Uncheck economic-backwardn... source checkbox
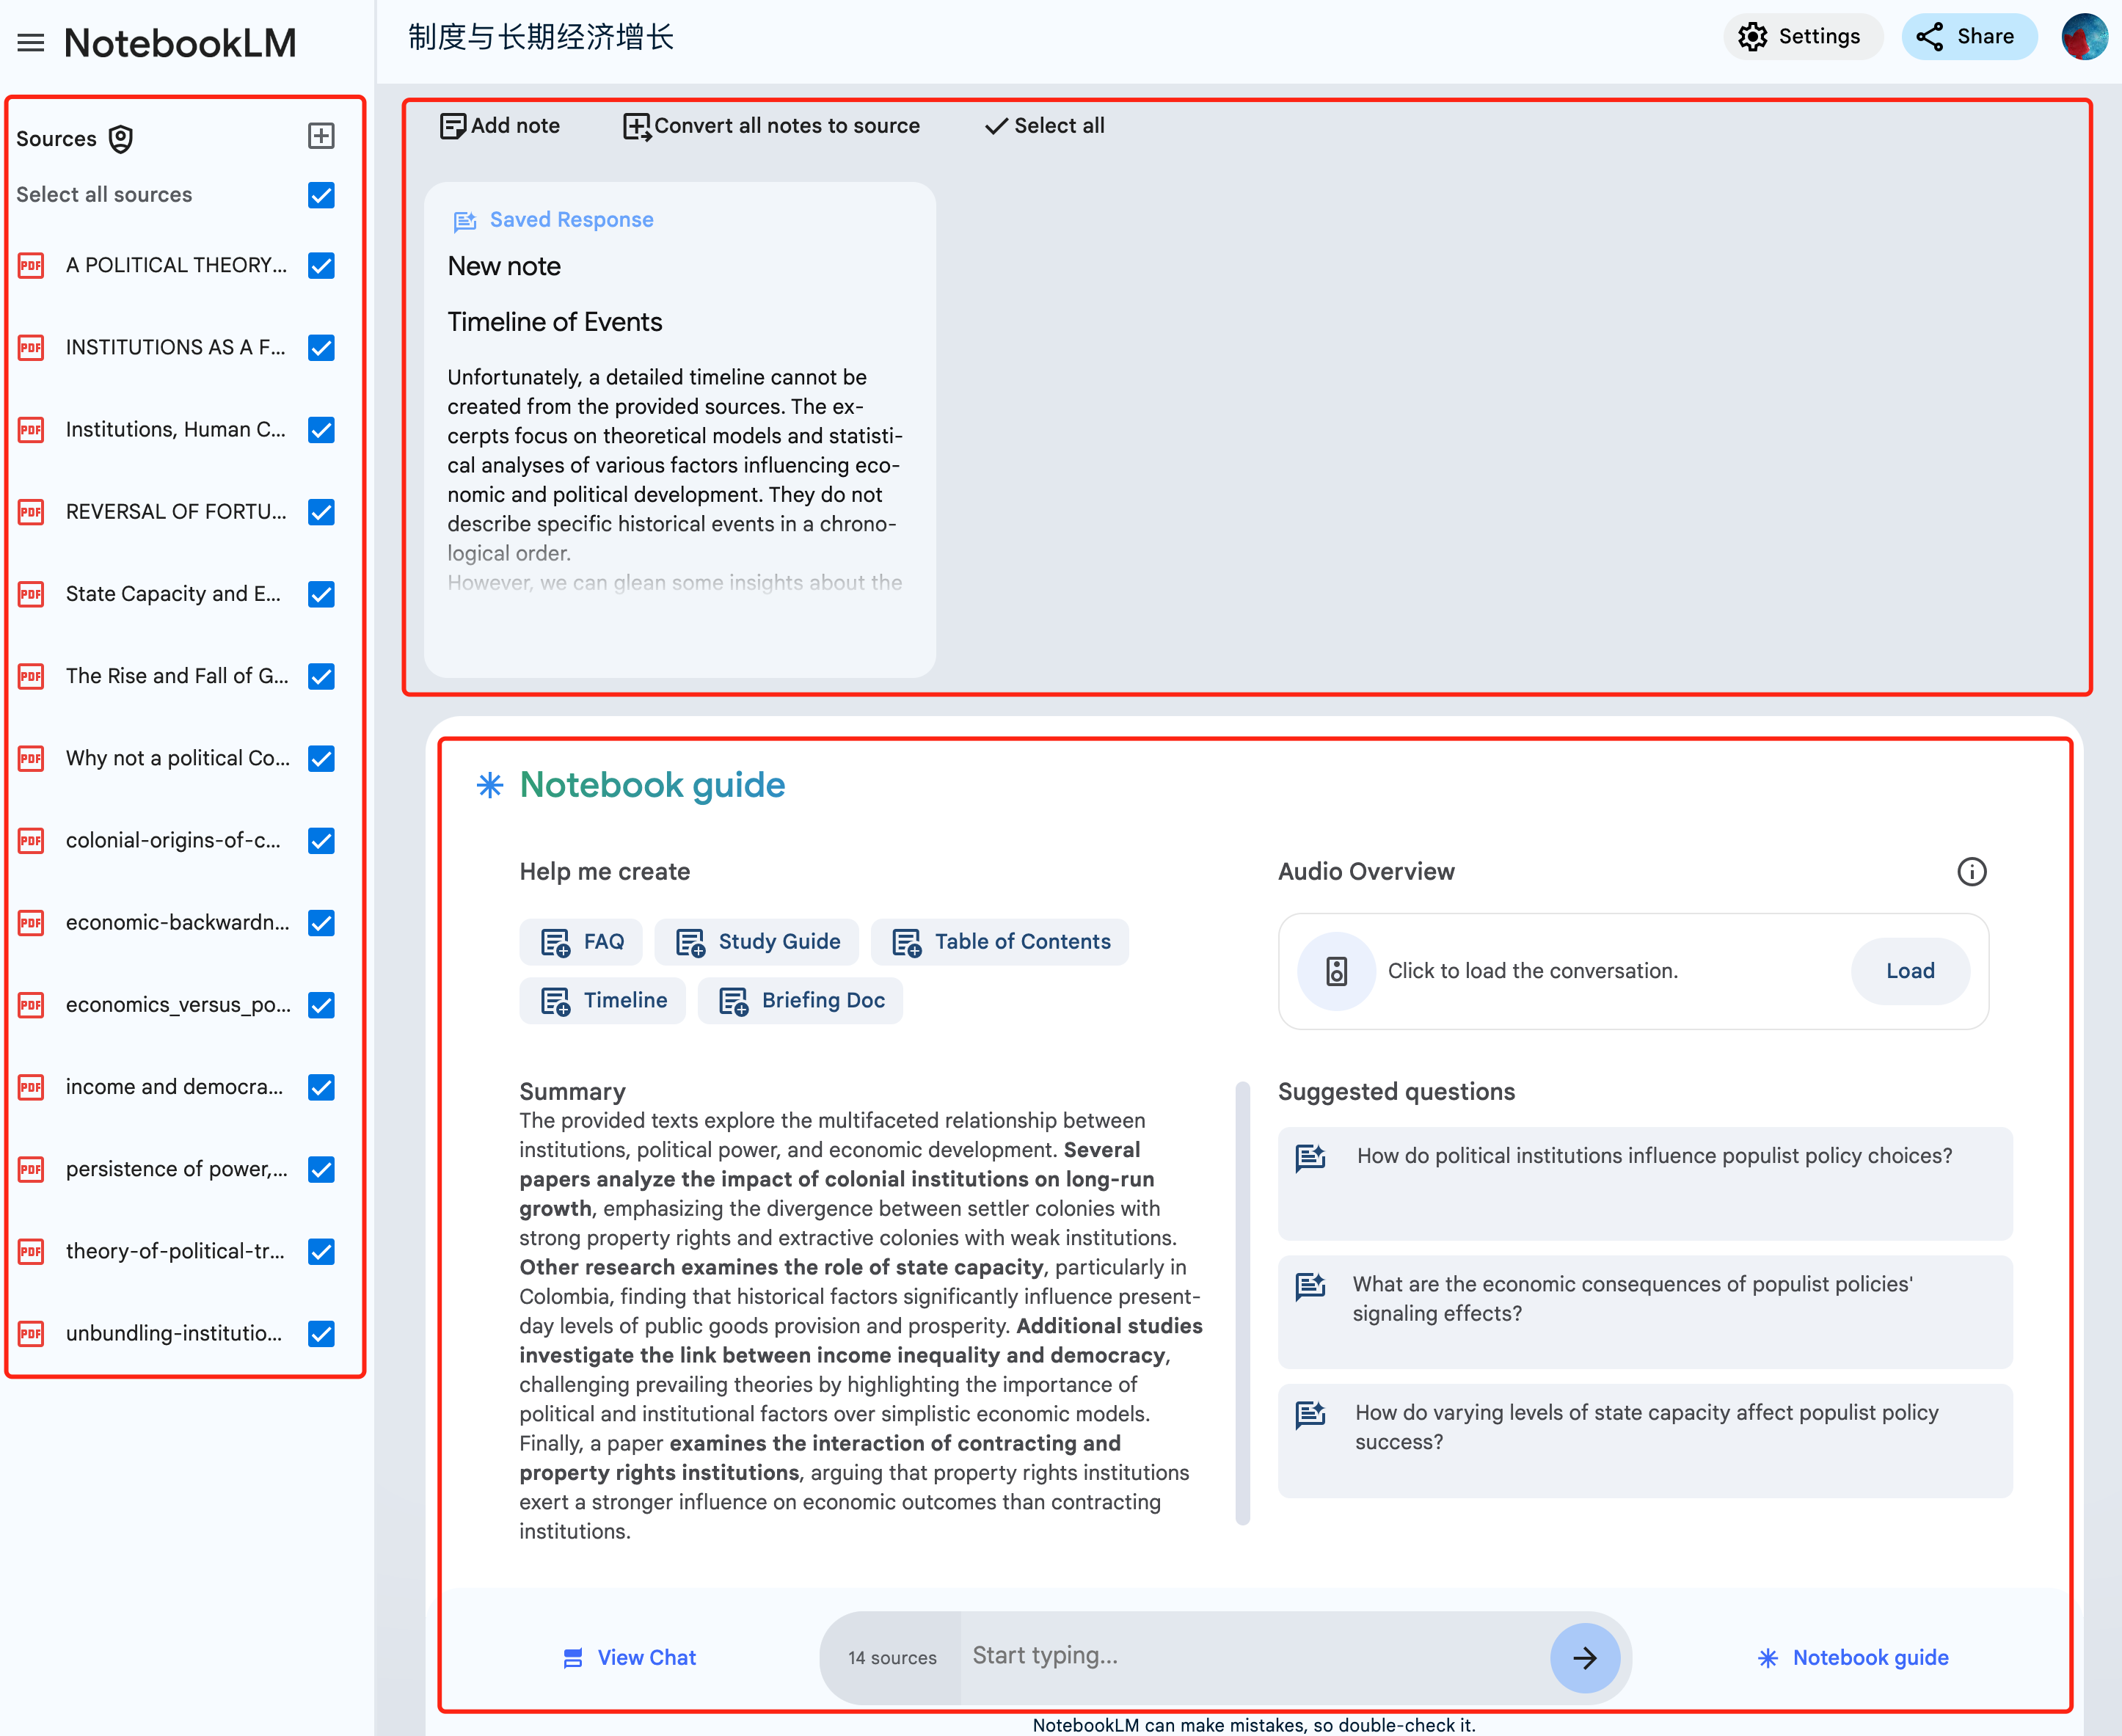Image resolution: width=2122 pixels, height=1736 pixels. 321,923
